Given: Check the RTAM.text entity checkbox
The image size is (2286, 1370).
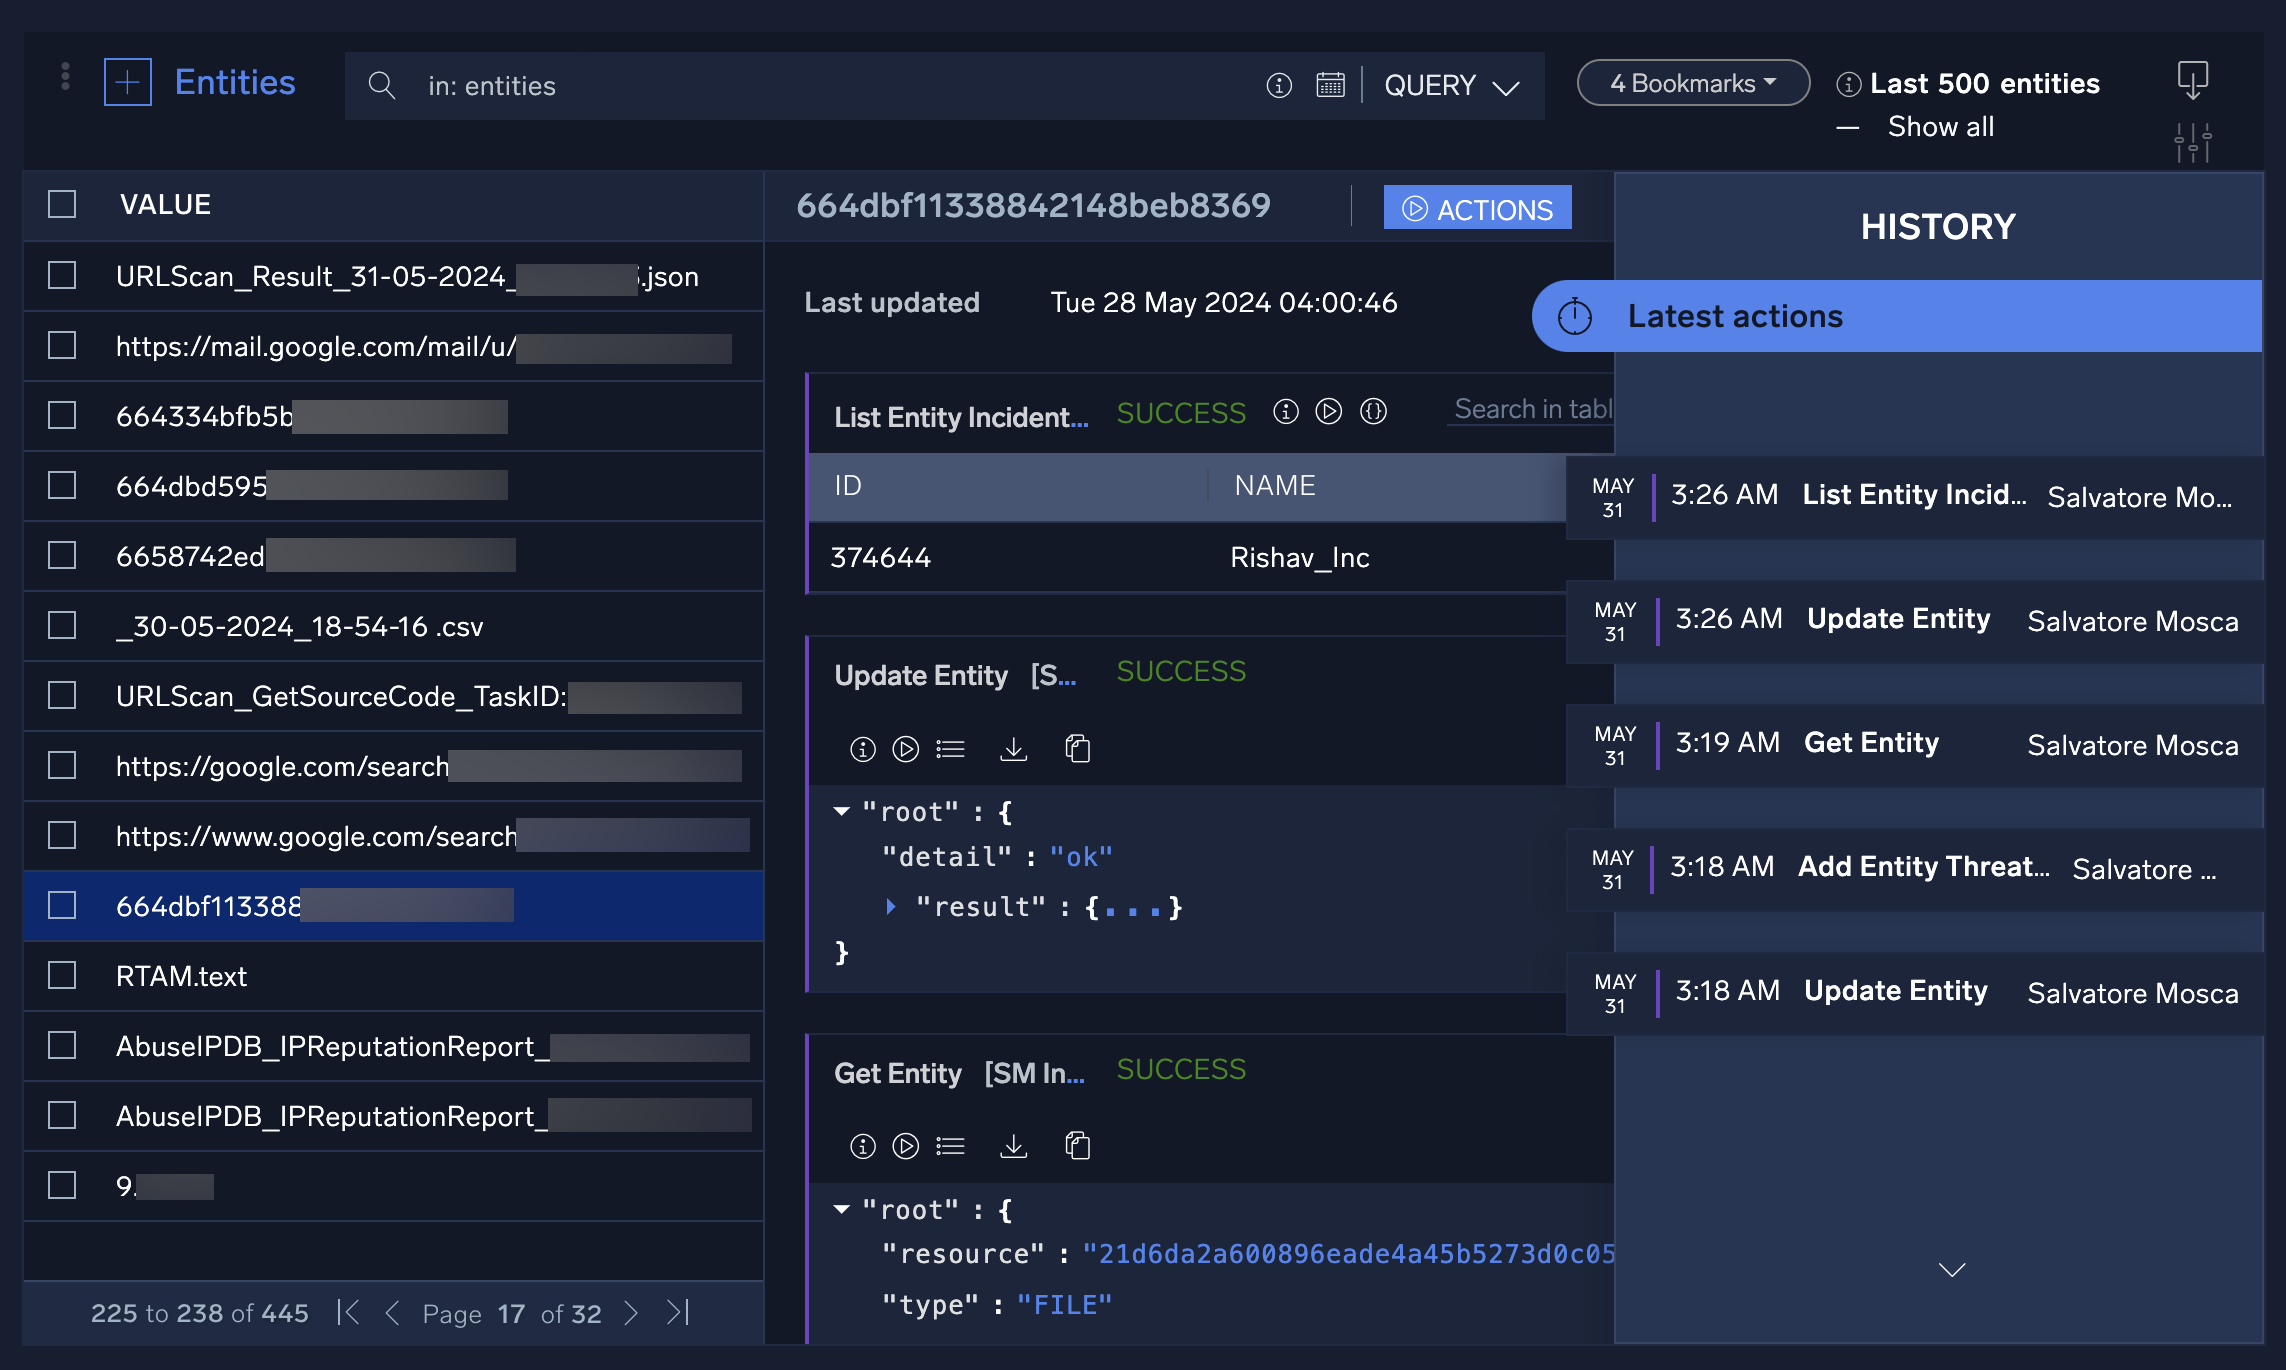Looking at the screenshot, I should pyautogui.click(x=62, y=976).
